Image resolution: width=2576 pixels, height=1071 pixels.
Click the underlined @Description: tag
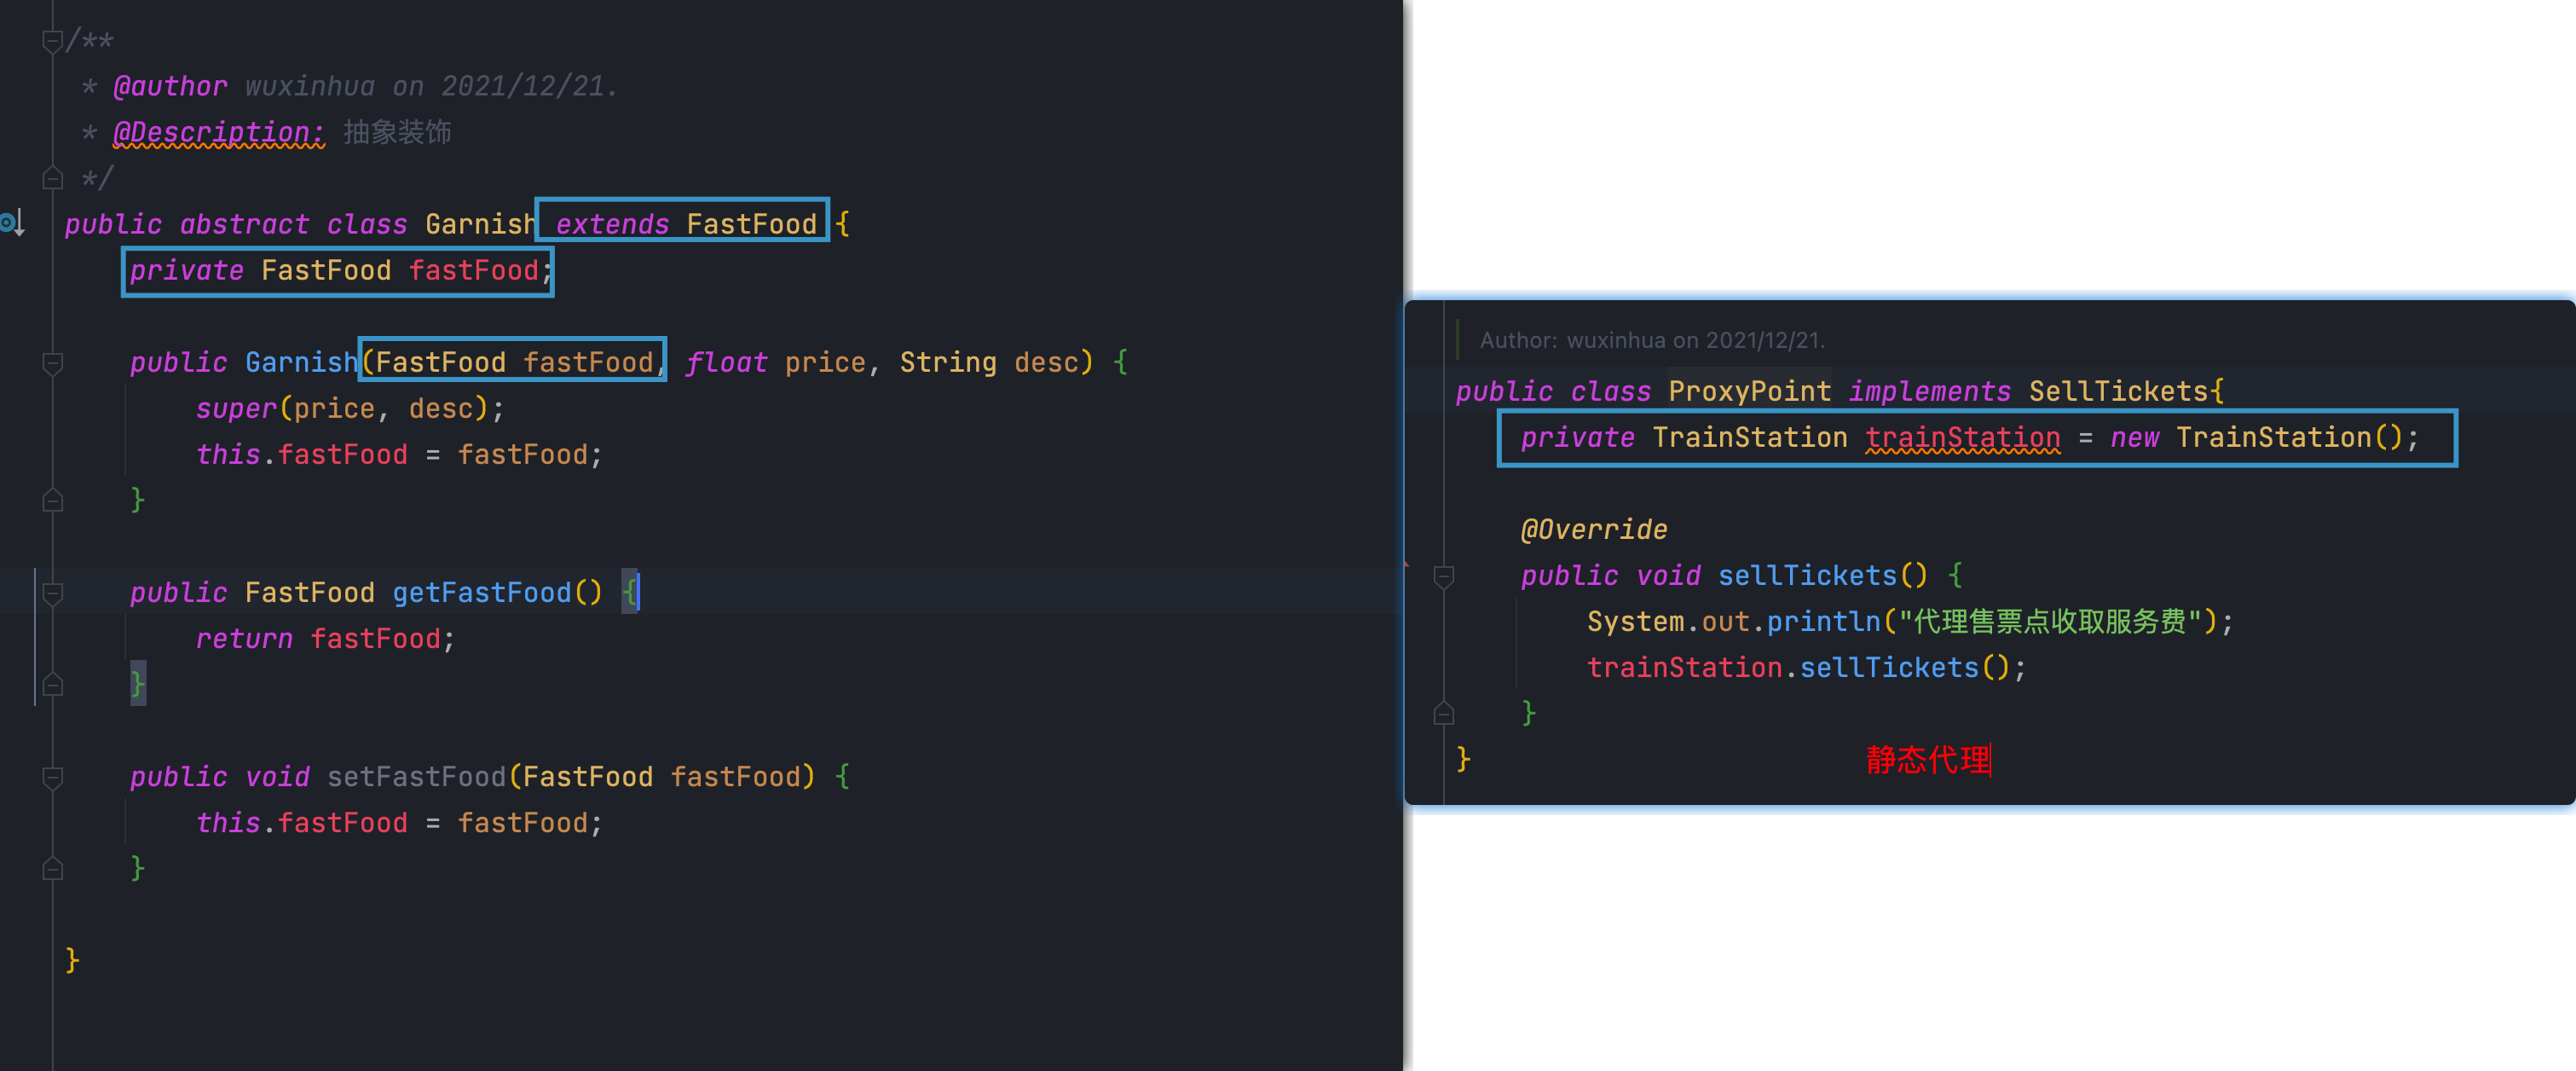(219, 132)
